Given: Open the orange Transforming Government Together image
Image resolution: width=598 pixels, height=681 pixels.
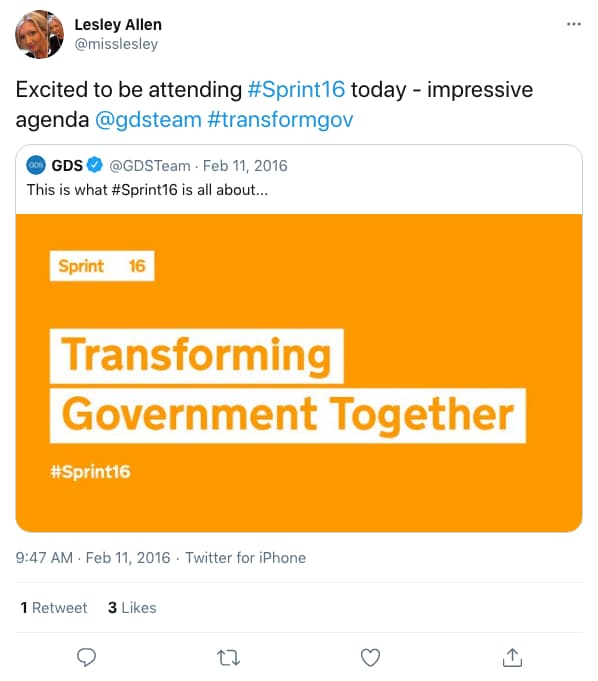Looking at the screenshot, I should coord(299,373).
